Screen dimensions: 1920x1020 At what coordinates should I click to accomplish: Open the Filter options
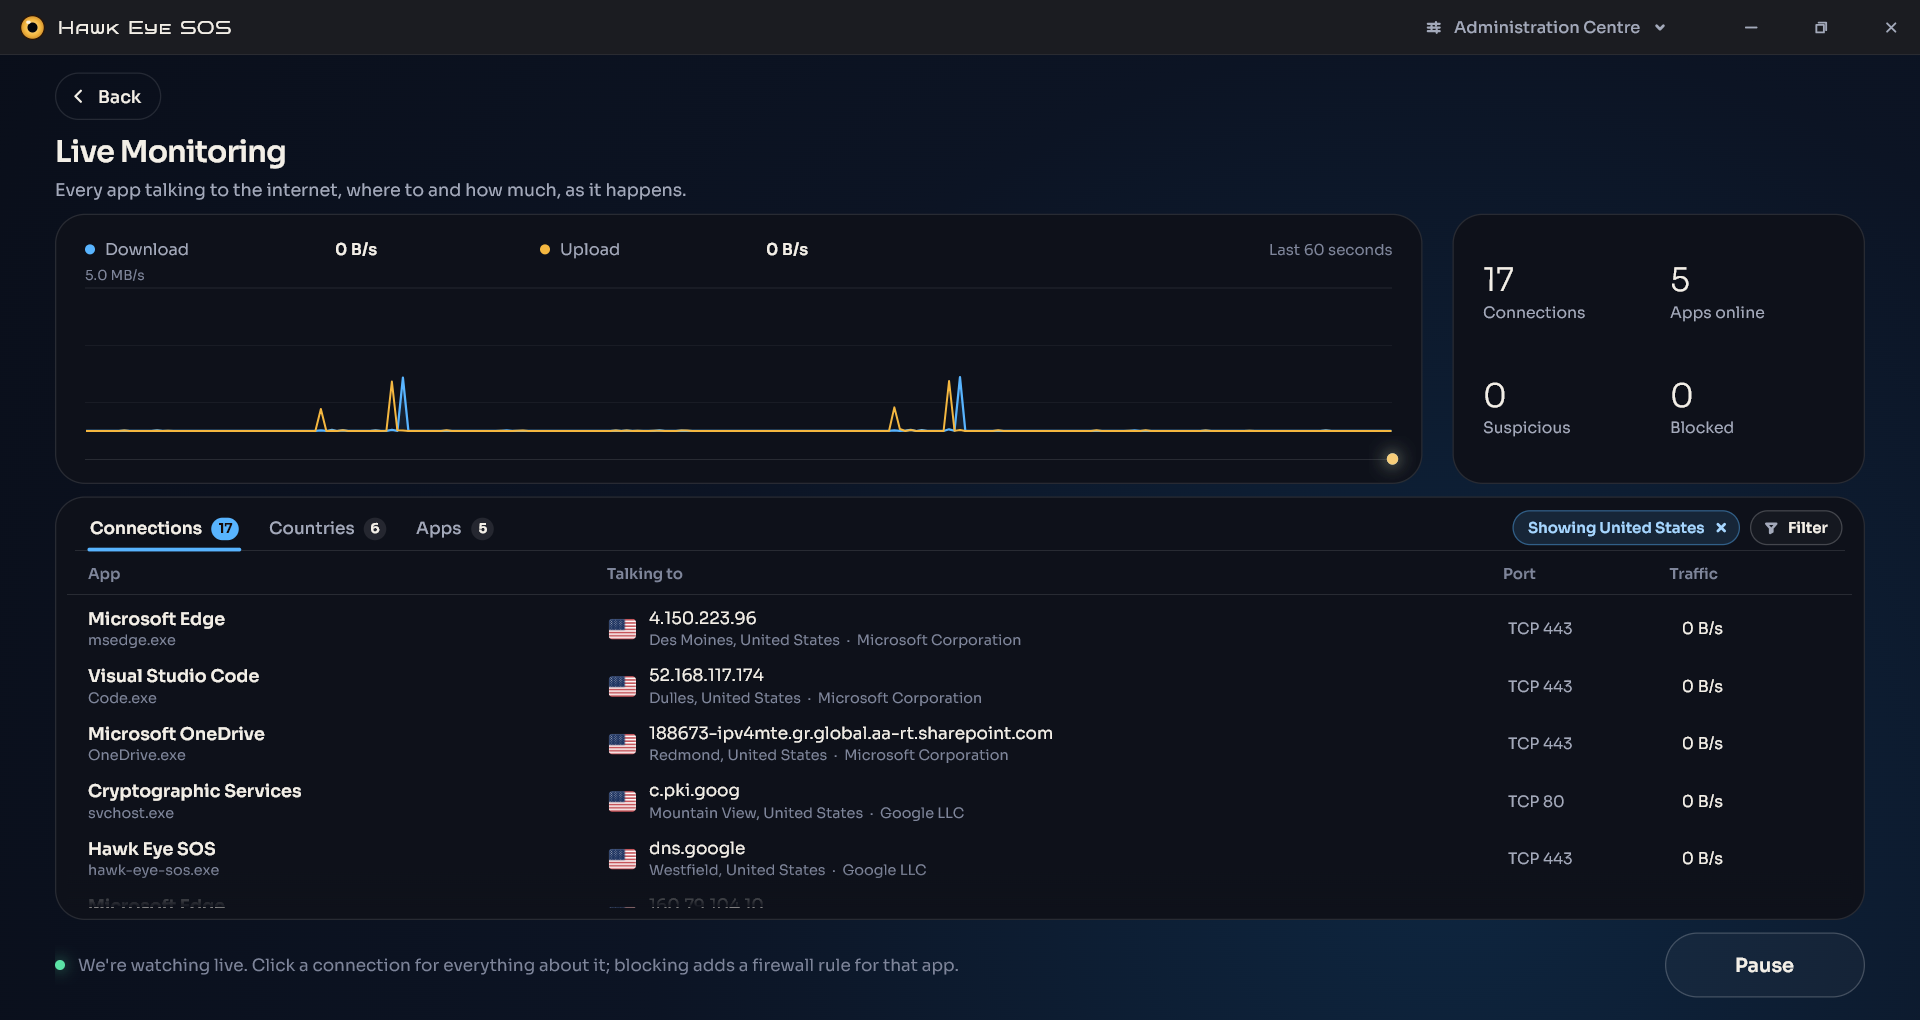[x=1796, y=528]
